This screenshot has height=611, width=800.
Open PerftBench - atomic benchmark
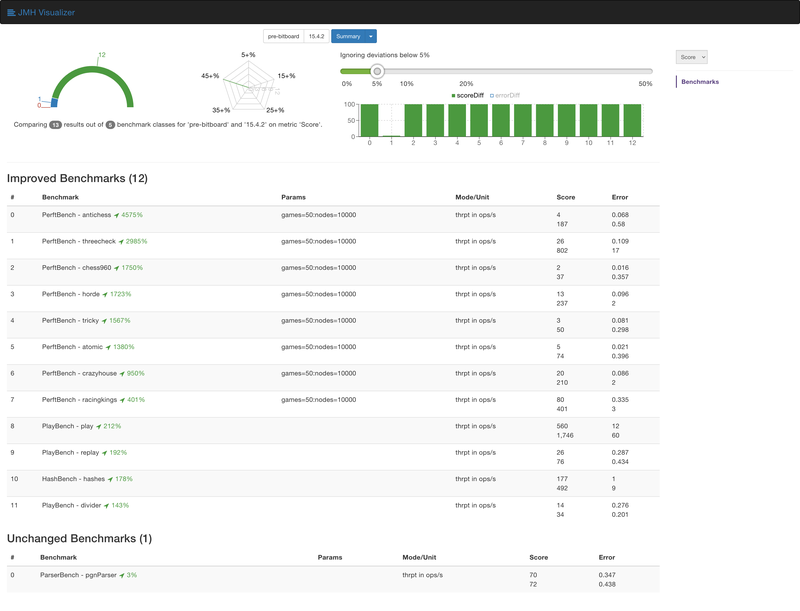[72, 347]
